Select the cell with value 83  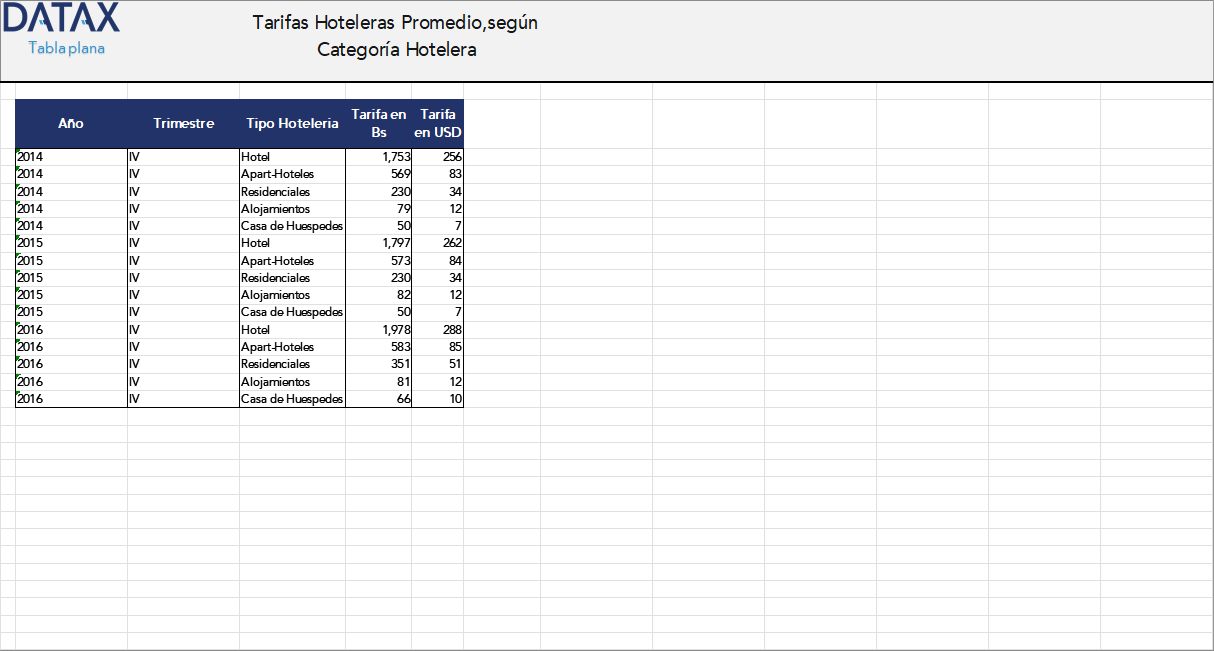437,174
